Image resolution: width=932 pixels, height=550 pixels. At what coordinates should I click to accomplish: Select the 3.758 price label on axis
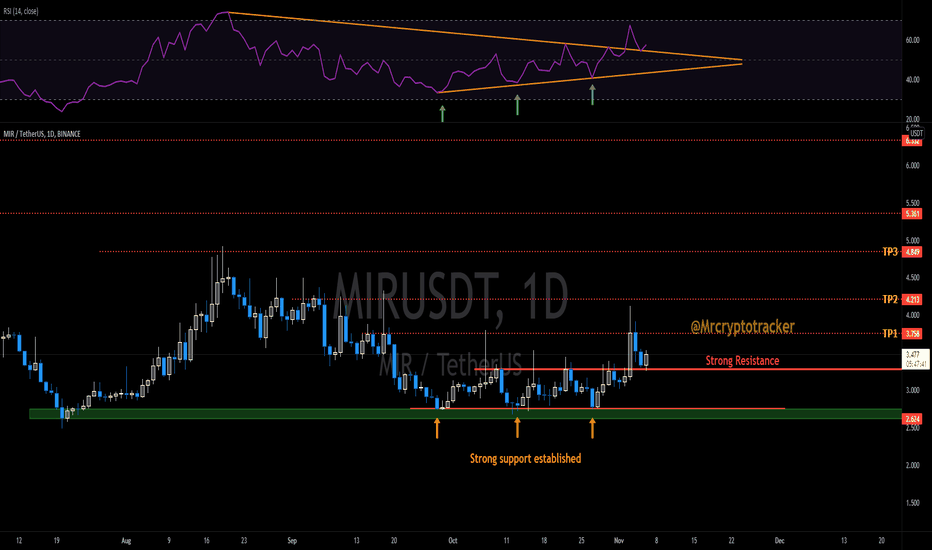912,334
